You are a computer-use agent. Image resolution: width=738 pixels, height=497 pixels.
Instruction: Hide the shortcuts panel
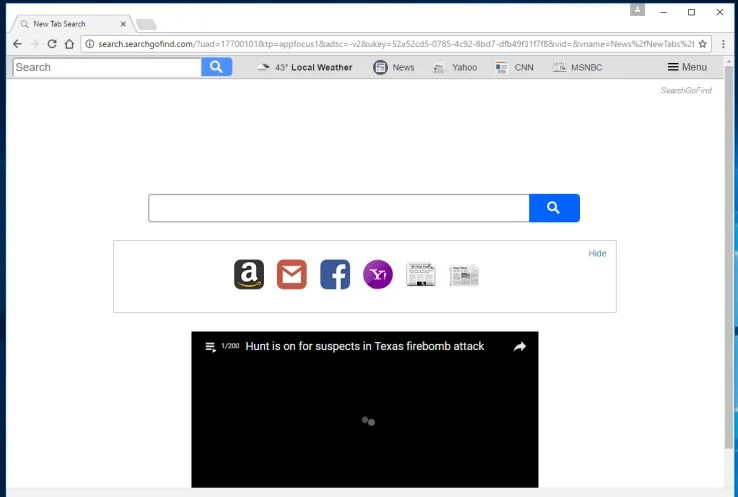597,254
